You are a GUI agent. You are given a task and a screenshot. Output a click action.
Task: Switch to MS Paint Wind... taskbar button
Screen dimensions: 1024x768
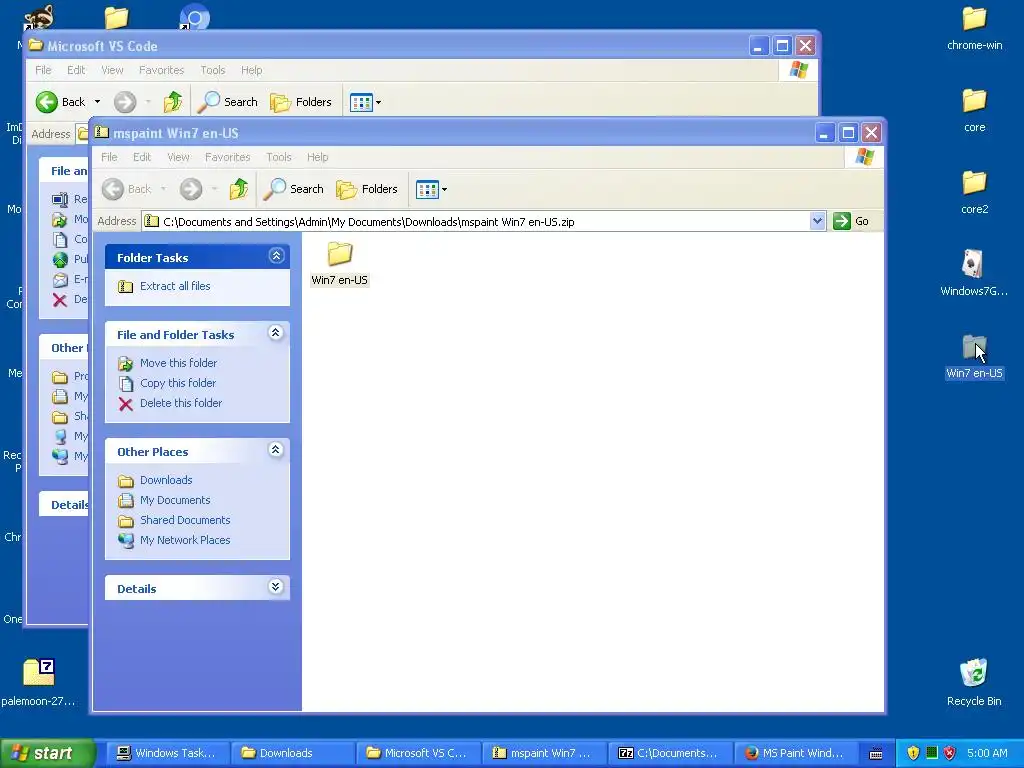pos(797,753)
